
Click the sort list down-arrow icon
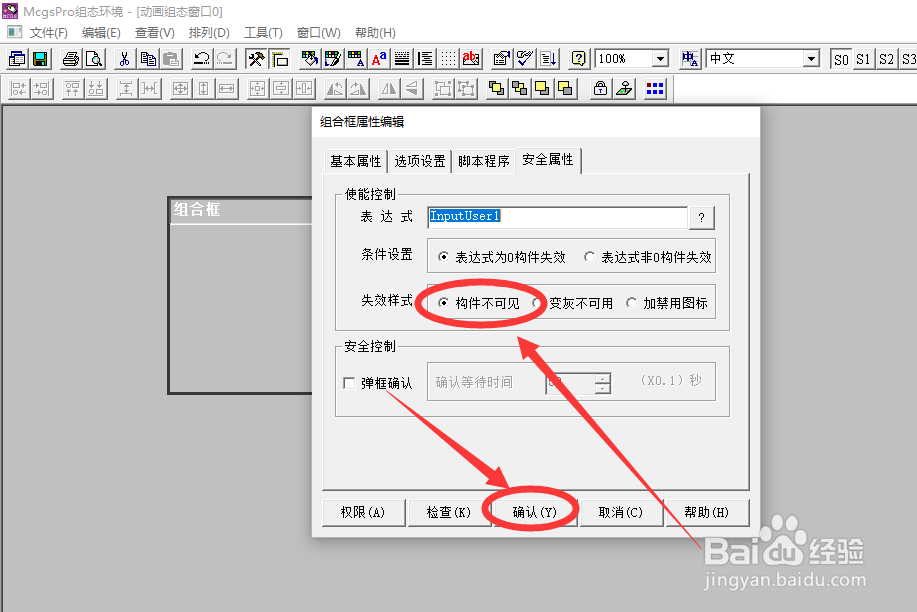pyautogui.click(x=548, y=59)
